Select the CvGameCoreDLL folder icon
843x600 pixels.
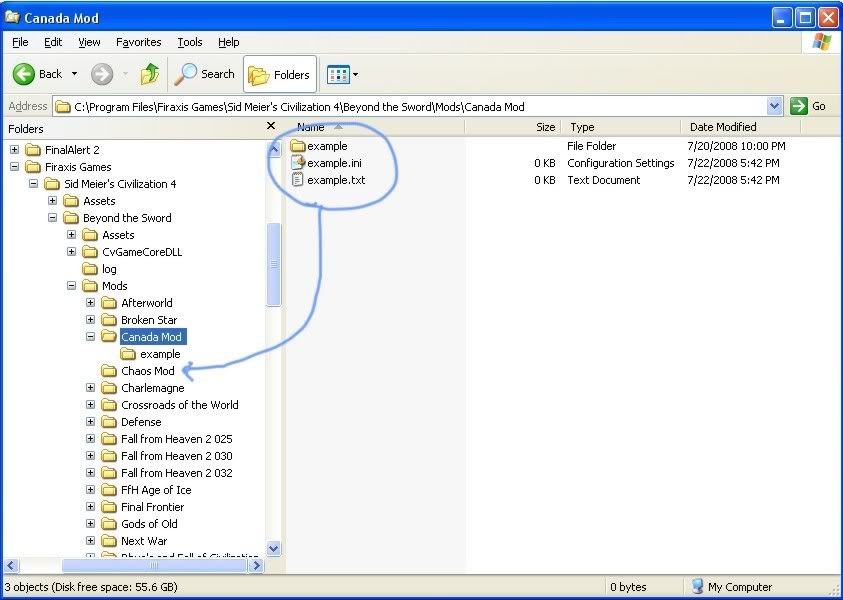pos(90,252)
